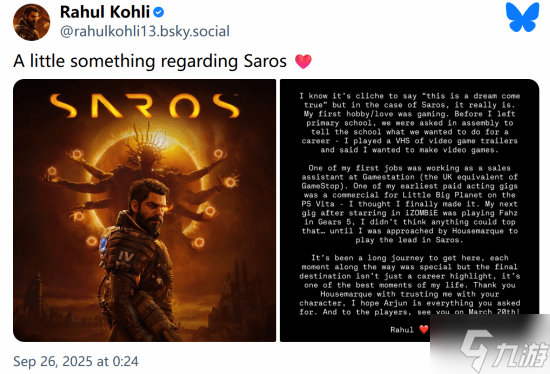The width and height of the screenshot is (550, 374).
Task: Click the heart next to 'Rahul' signature
Action: point(424,329)
